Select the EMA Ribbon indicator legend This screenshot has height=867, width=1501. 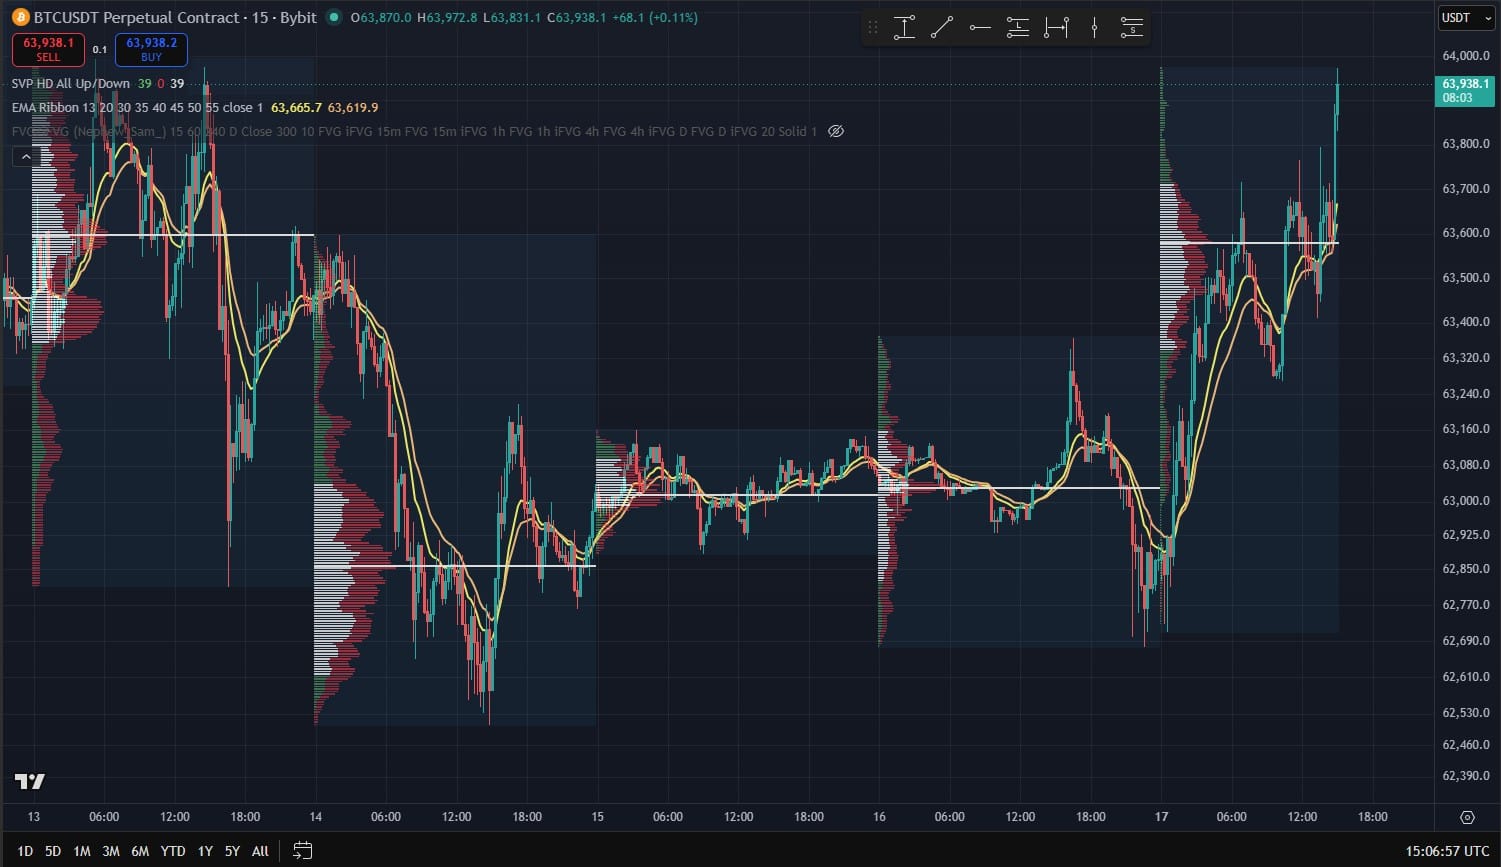[138, 107]
